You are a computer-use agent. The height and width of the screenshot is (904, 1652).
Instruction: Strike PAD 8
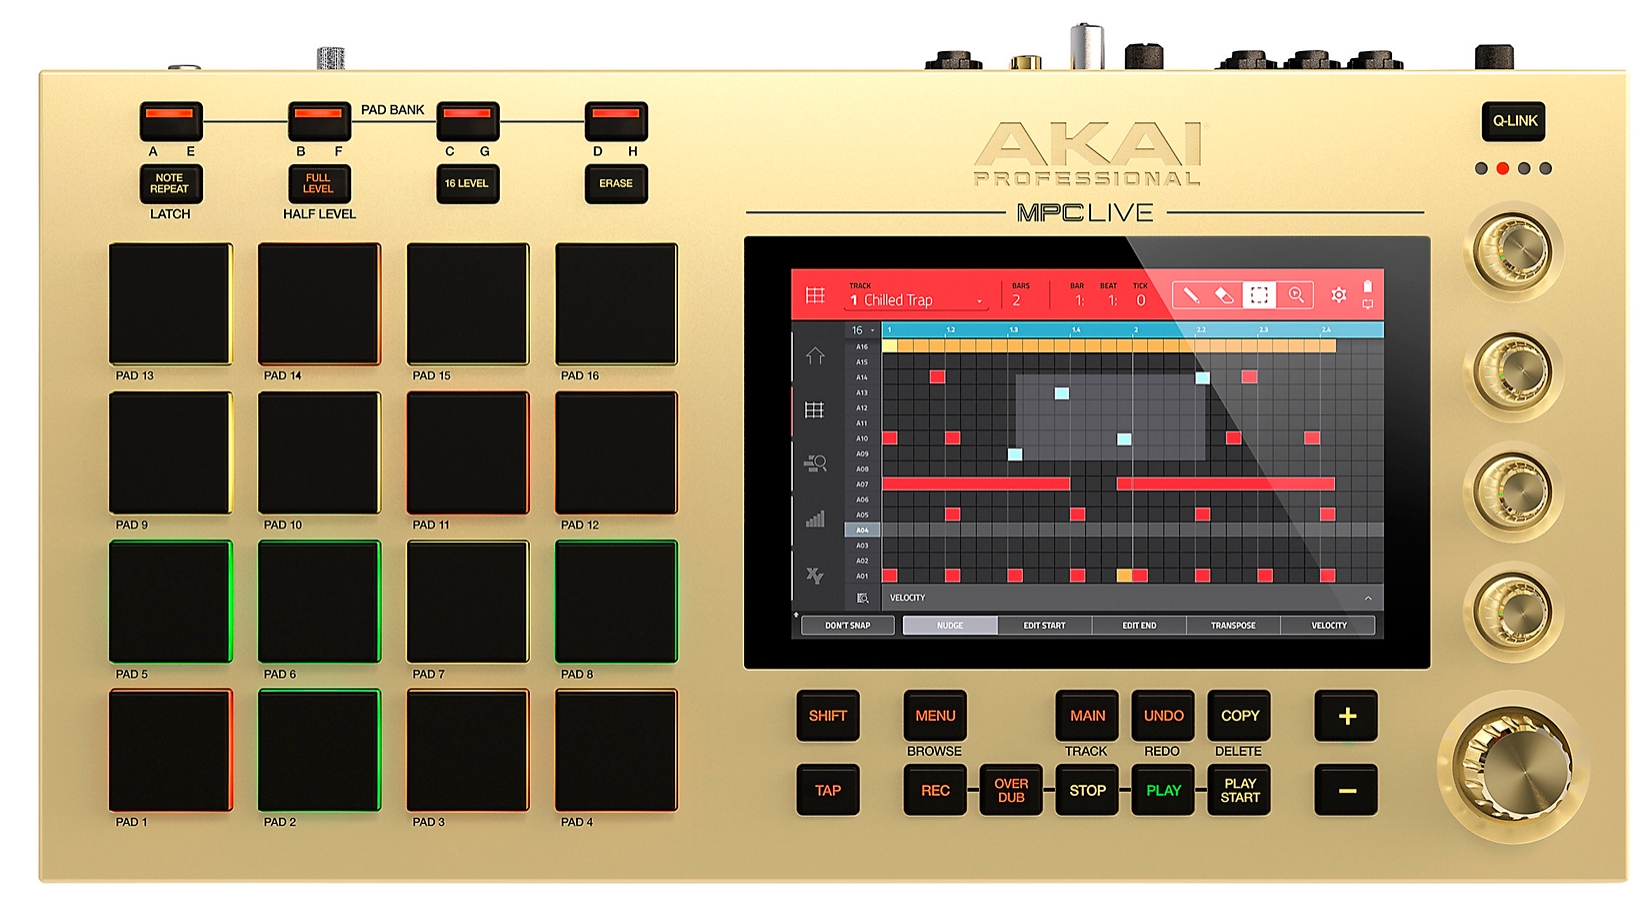click(x=616, y=602)
